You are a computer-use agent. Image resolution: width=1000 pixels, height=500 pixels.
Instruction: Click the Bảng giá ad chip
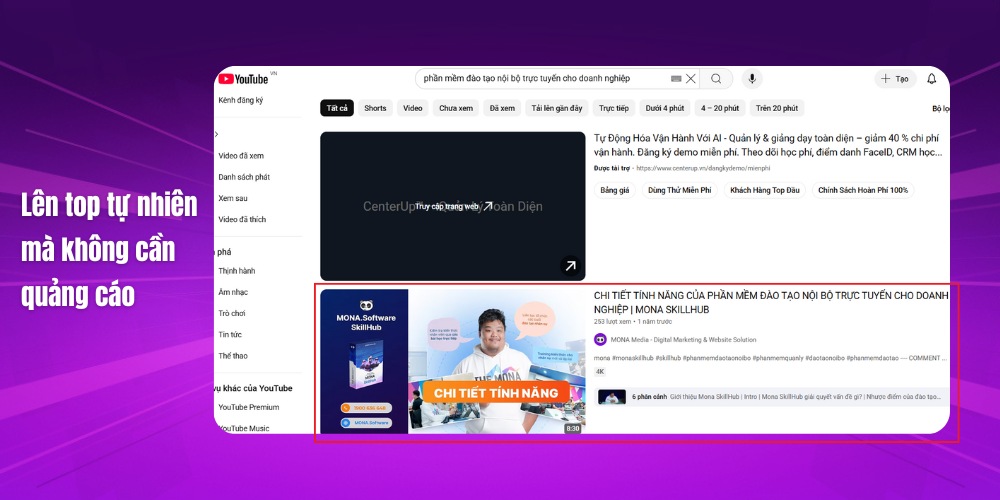[615, 190]
